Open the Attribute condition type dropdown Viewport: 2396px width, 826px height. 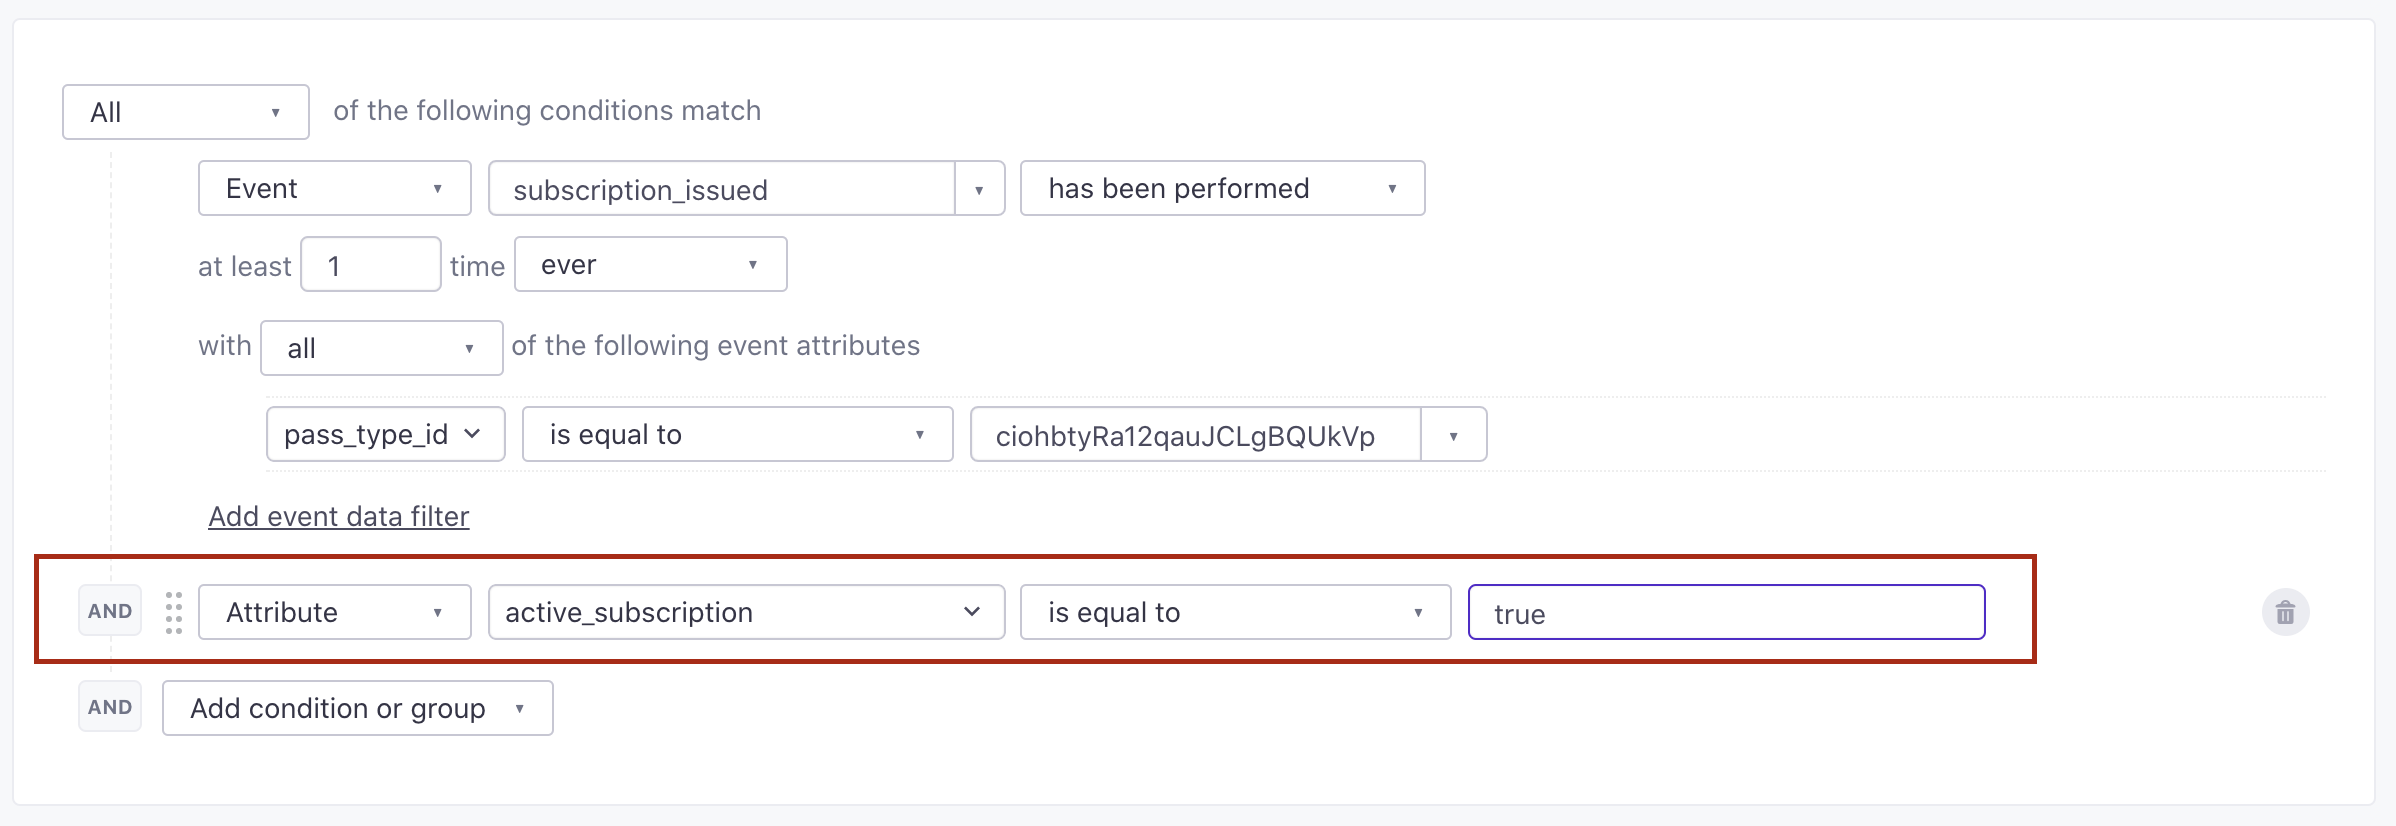point(334,613)
